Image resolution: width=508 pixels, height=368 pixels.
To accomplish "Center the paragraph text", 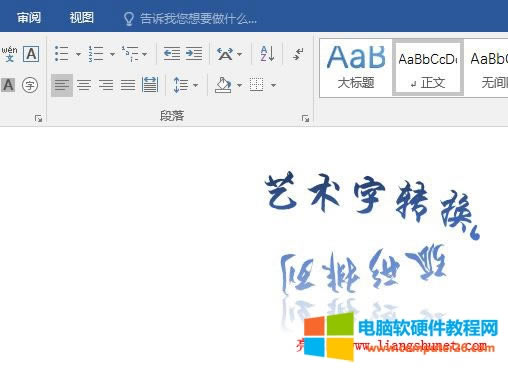I will coord(84,85).
